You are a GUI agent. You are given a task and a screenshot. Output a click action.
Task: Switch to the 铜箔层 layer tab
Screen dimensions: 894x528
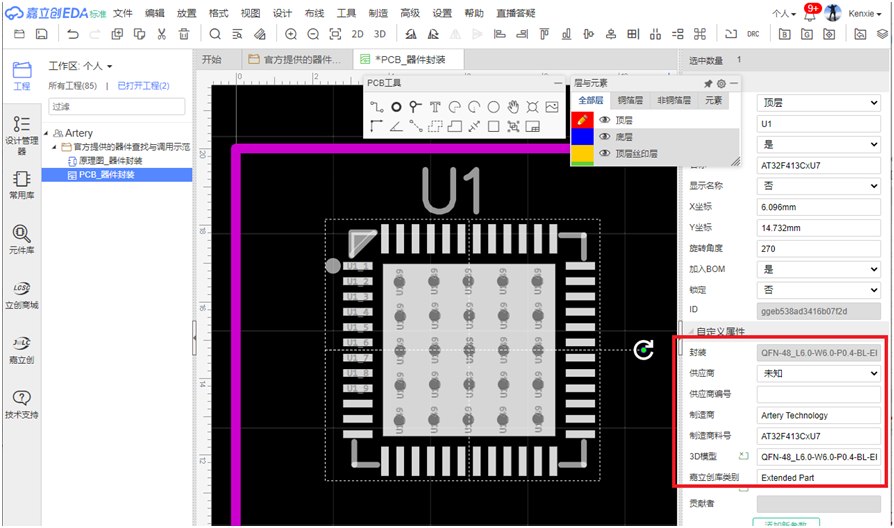[629, 101]
